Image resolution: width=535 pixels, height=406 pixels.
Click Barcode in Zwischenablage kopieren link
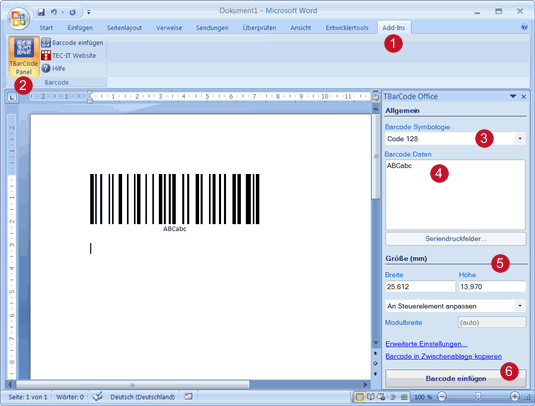click(444, 356)
